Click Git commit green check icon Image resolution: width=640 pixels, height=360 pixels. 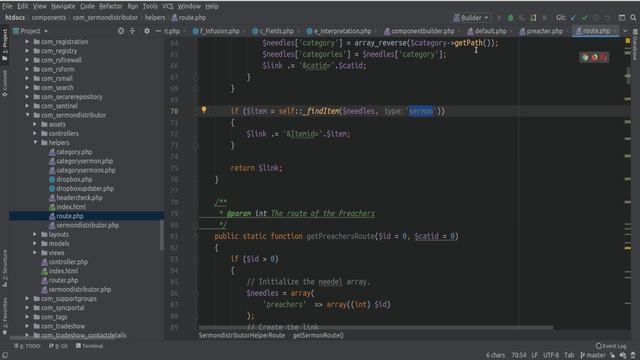pos(584,18)
